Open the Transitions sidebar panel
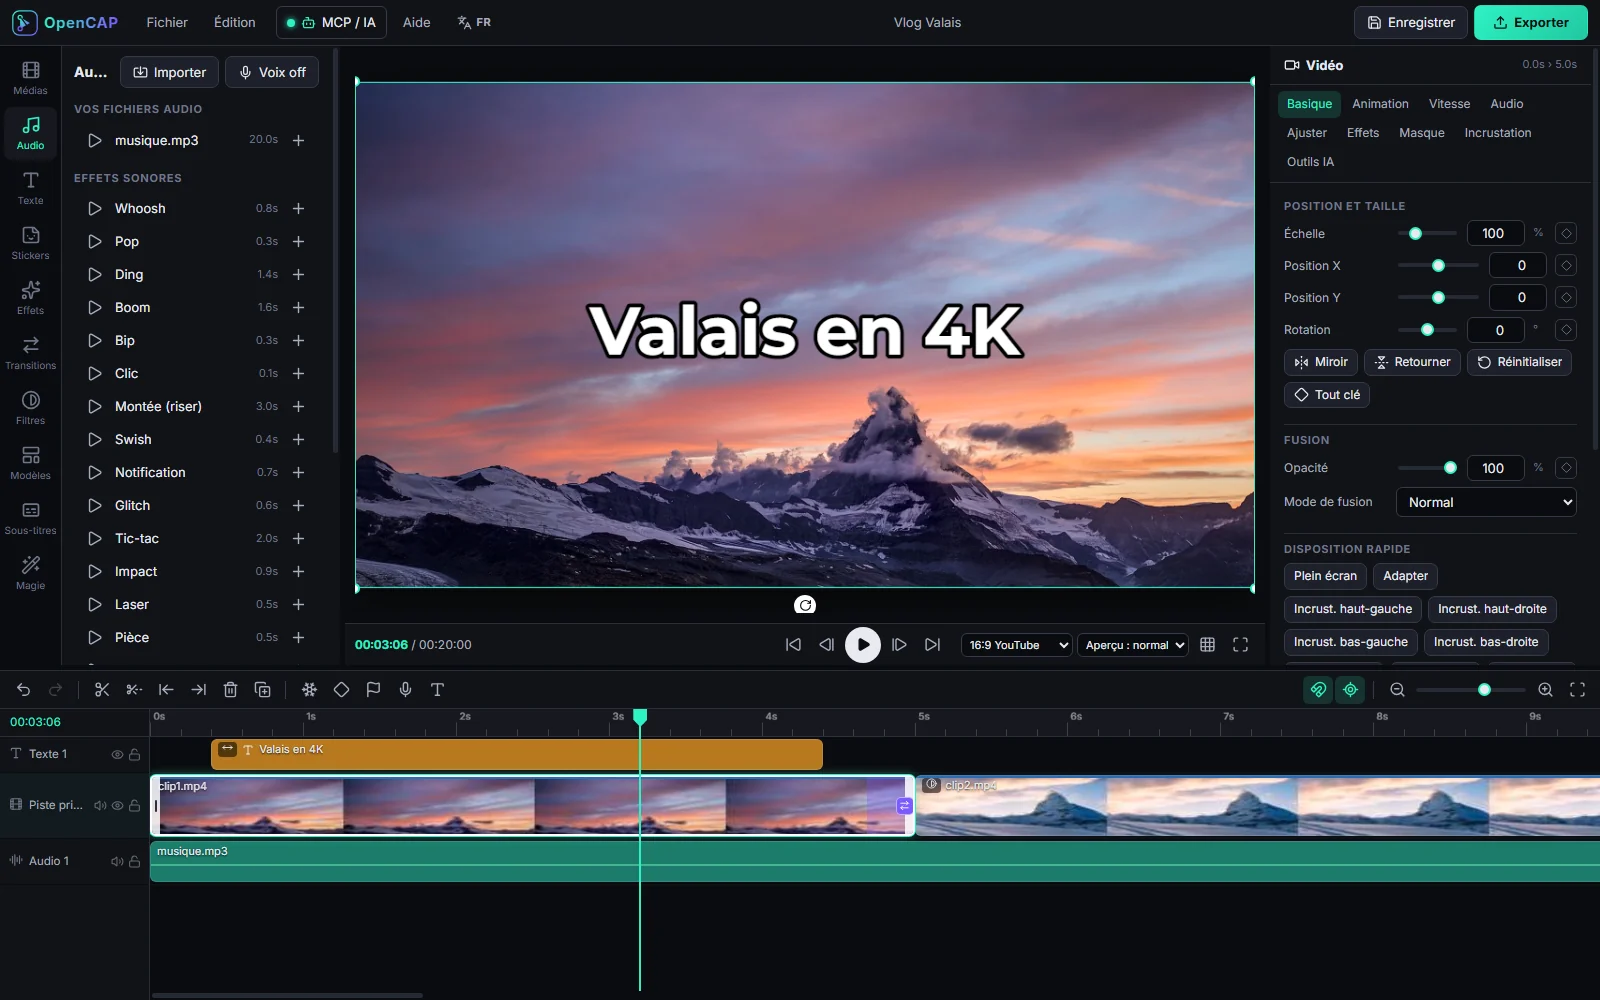This screenshot has height=1000, width=1600. click(x=30, y=353)
